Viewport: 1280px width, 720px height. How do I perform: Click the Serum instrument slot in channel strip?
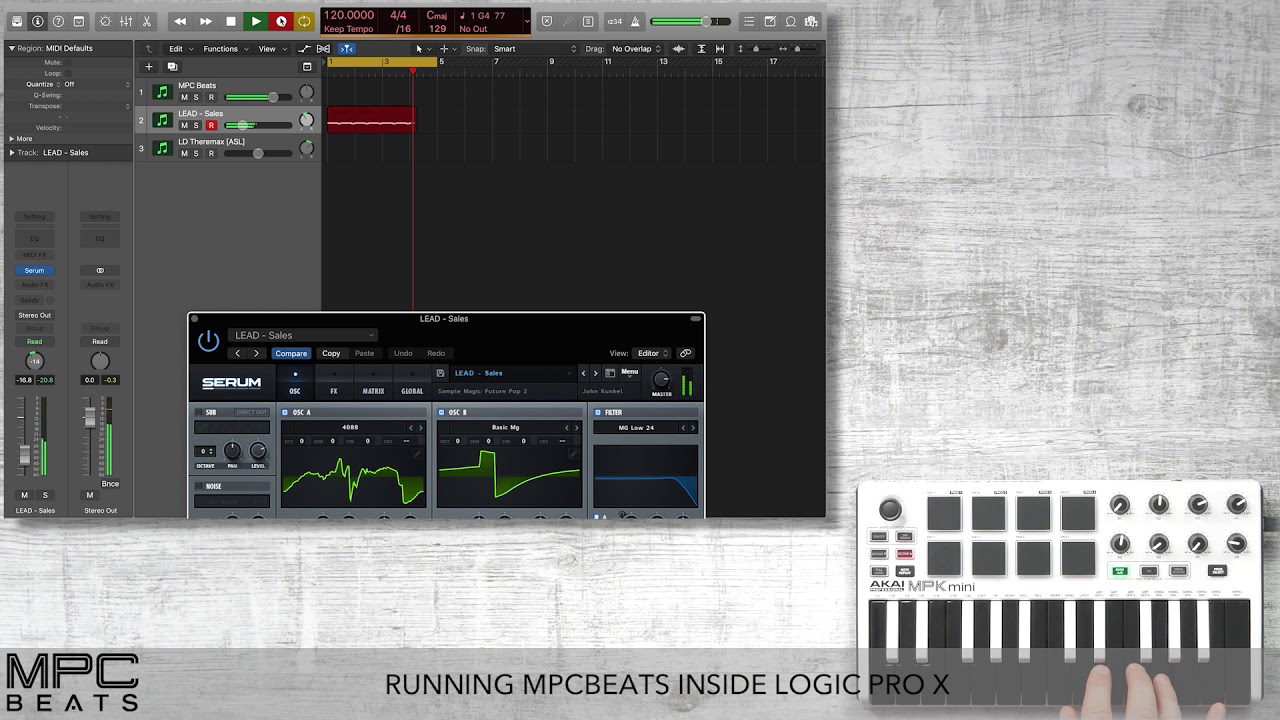coord(35,271)
